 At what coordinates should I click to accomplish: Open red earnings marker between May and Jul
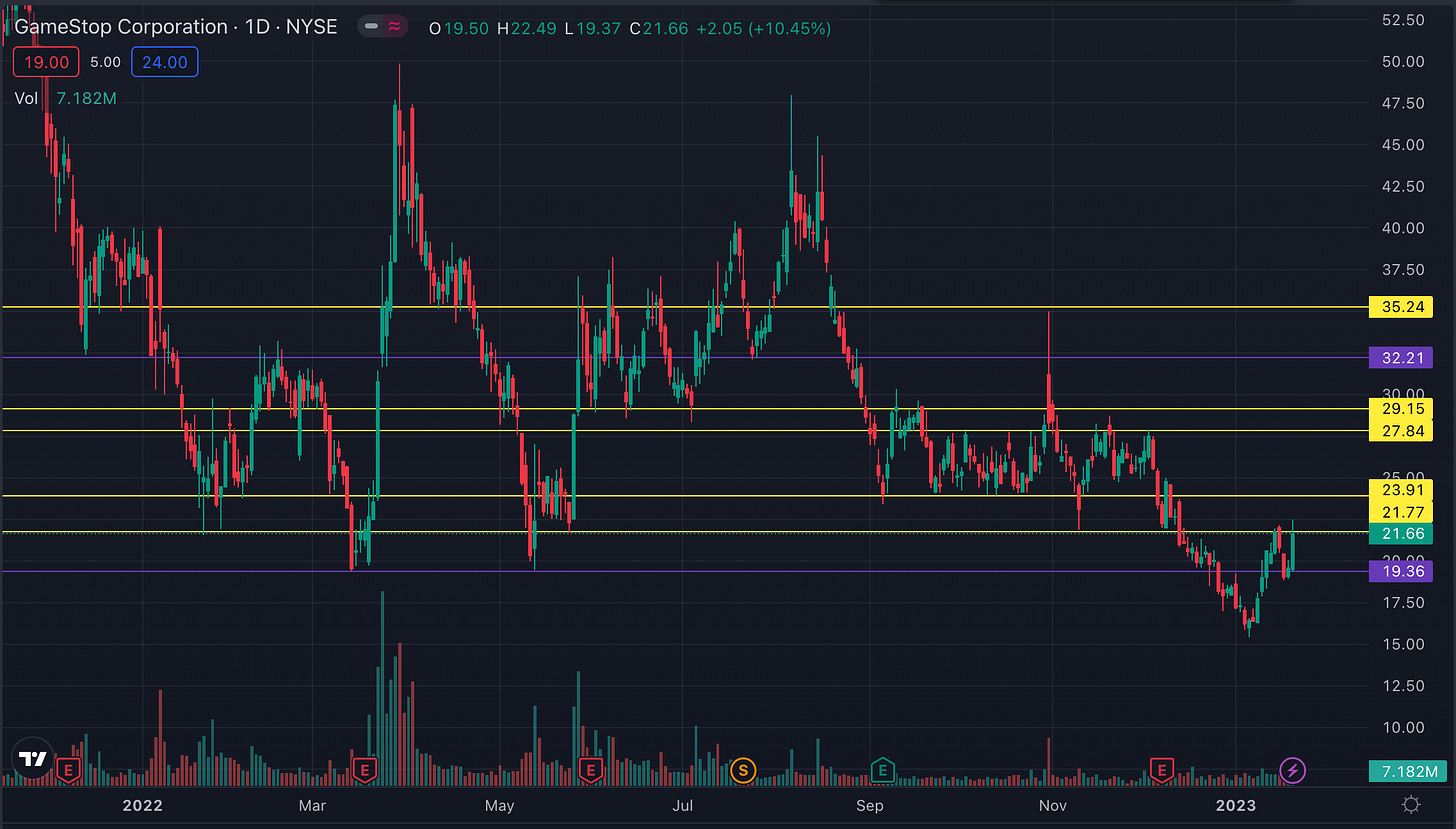(590, 769)
